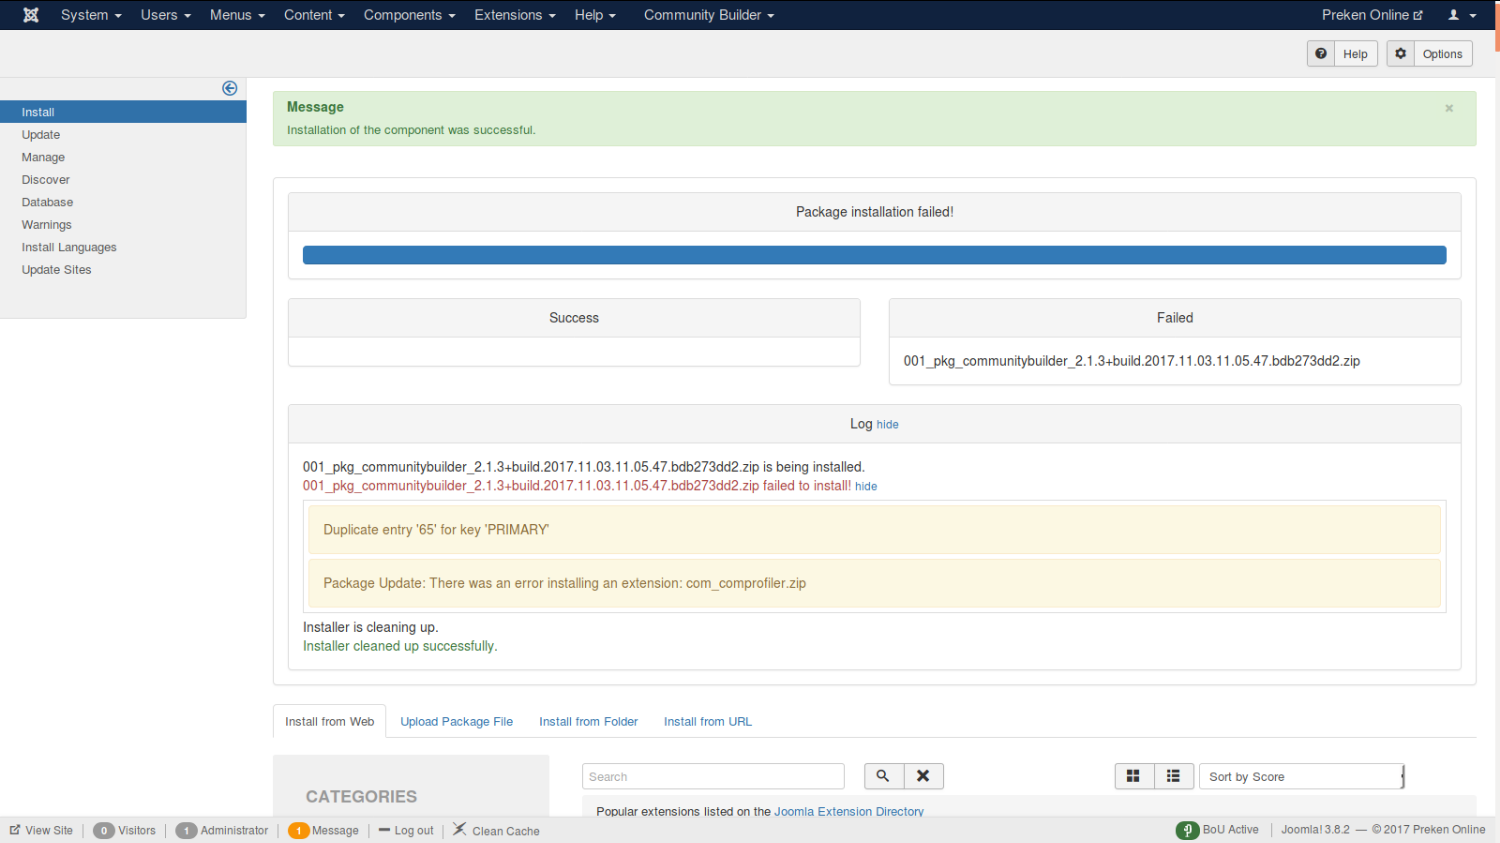Viewport: 1500px width, 843px height.
Task: Open the Content menu
Action: pos(314,15)
